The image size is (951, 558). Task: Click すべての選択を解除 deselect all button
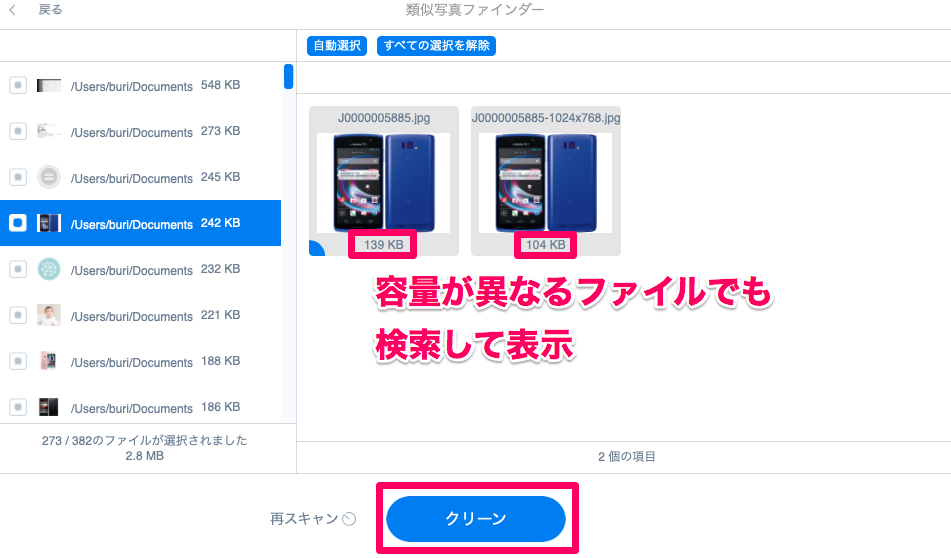click(436, 45)
